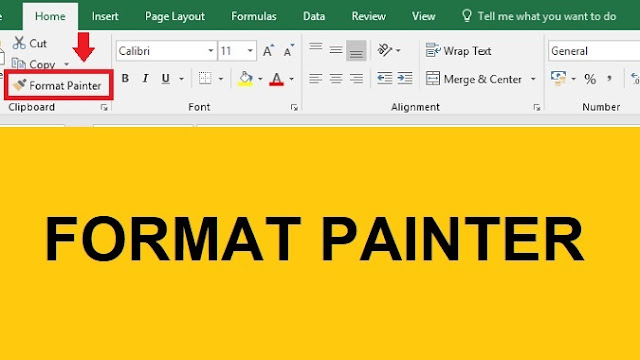Open the Formulas tab
This screenshot has width=640, height=360.
[254, 16]
